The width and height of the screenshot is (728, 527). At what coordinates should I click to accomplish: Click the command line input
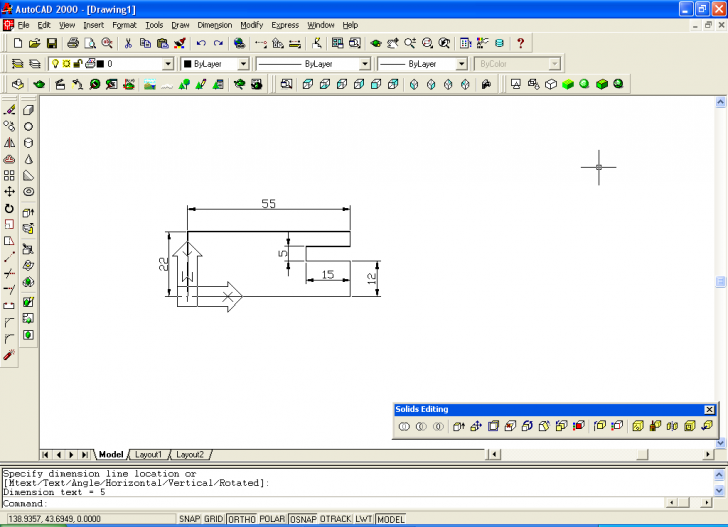point(333,503)
